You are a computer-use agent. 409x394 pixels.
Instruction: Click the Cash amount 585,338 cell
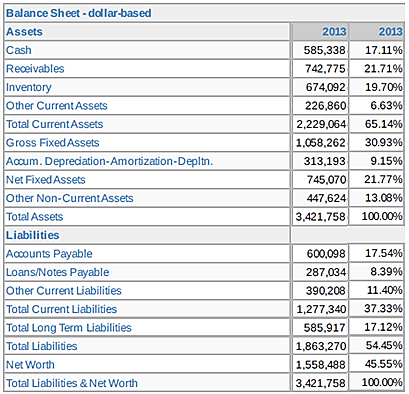coord(320,50)
